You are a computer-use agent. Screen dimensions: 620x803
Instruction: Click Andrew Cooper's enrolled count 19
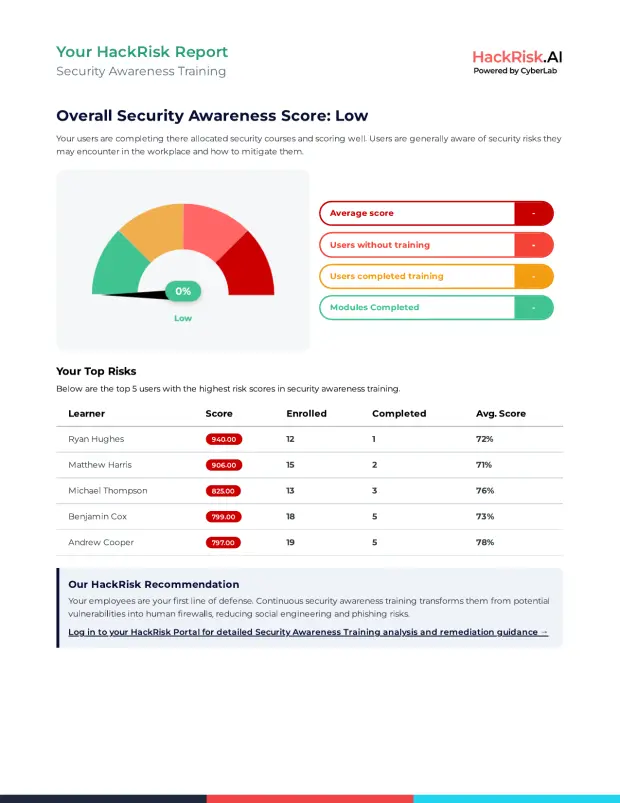290,542
